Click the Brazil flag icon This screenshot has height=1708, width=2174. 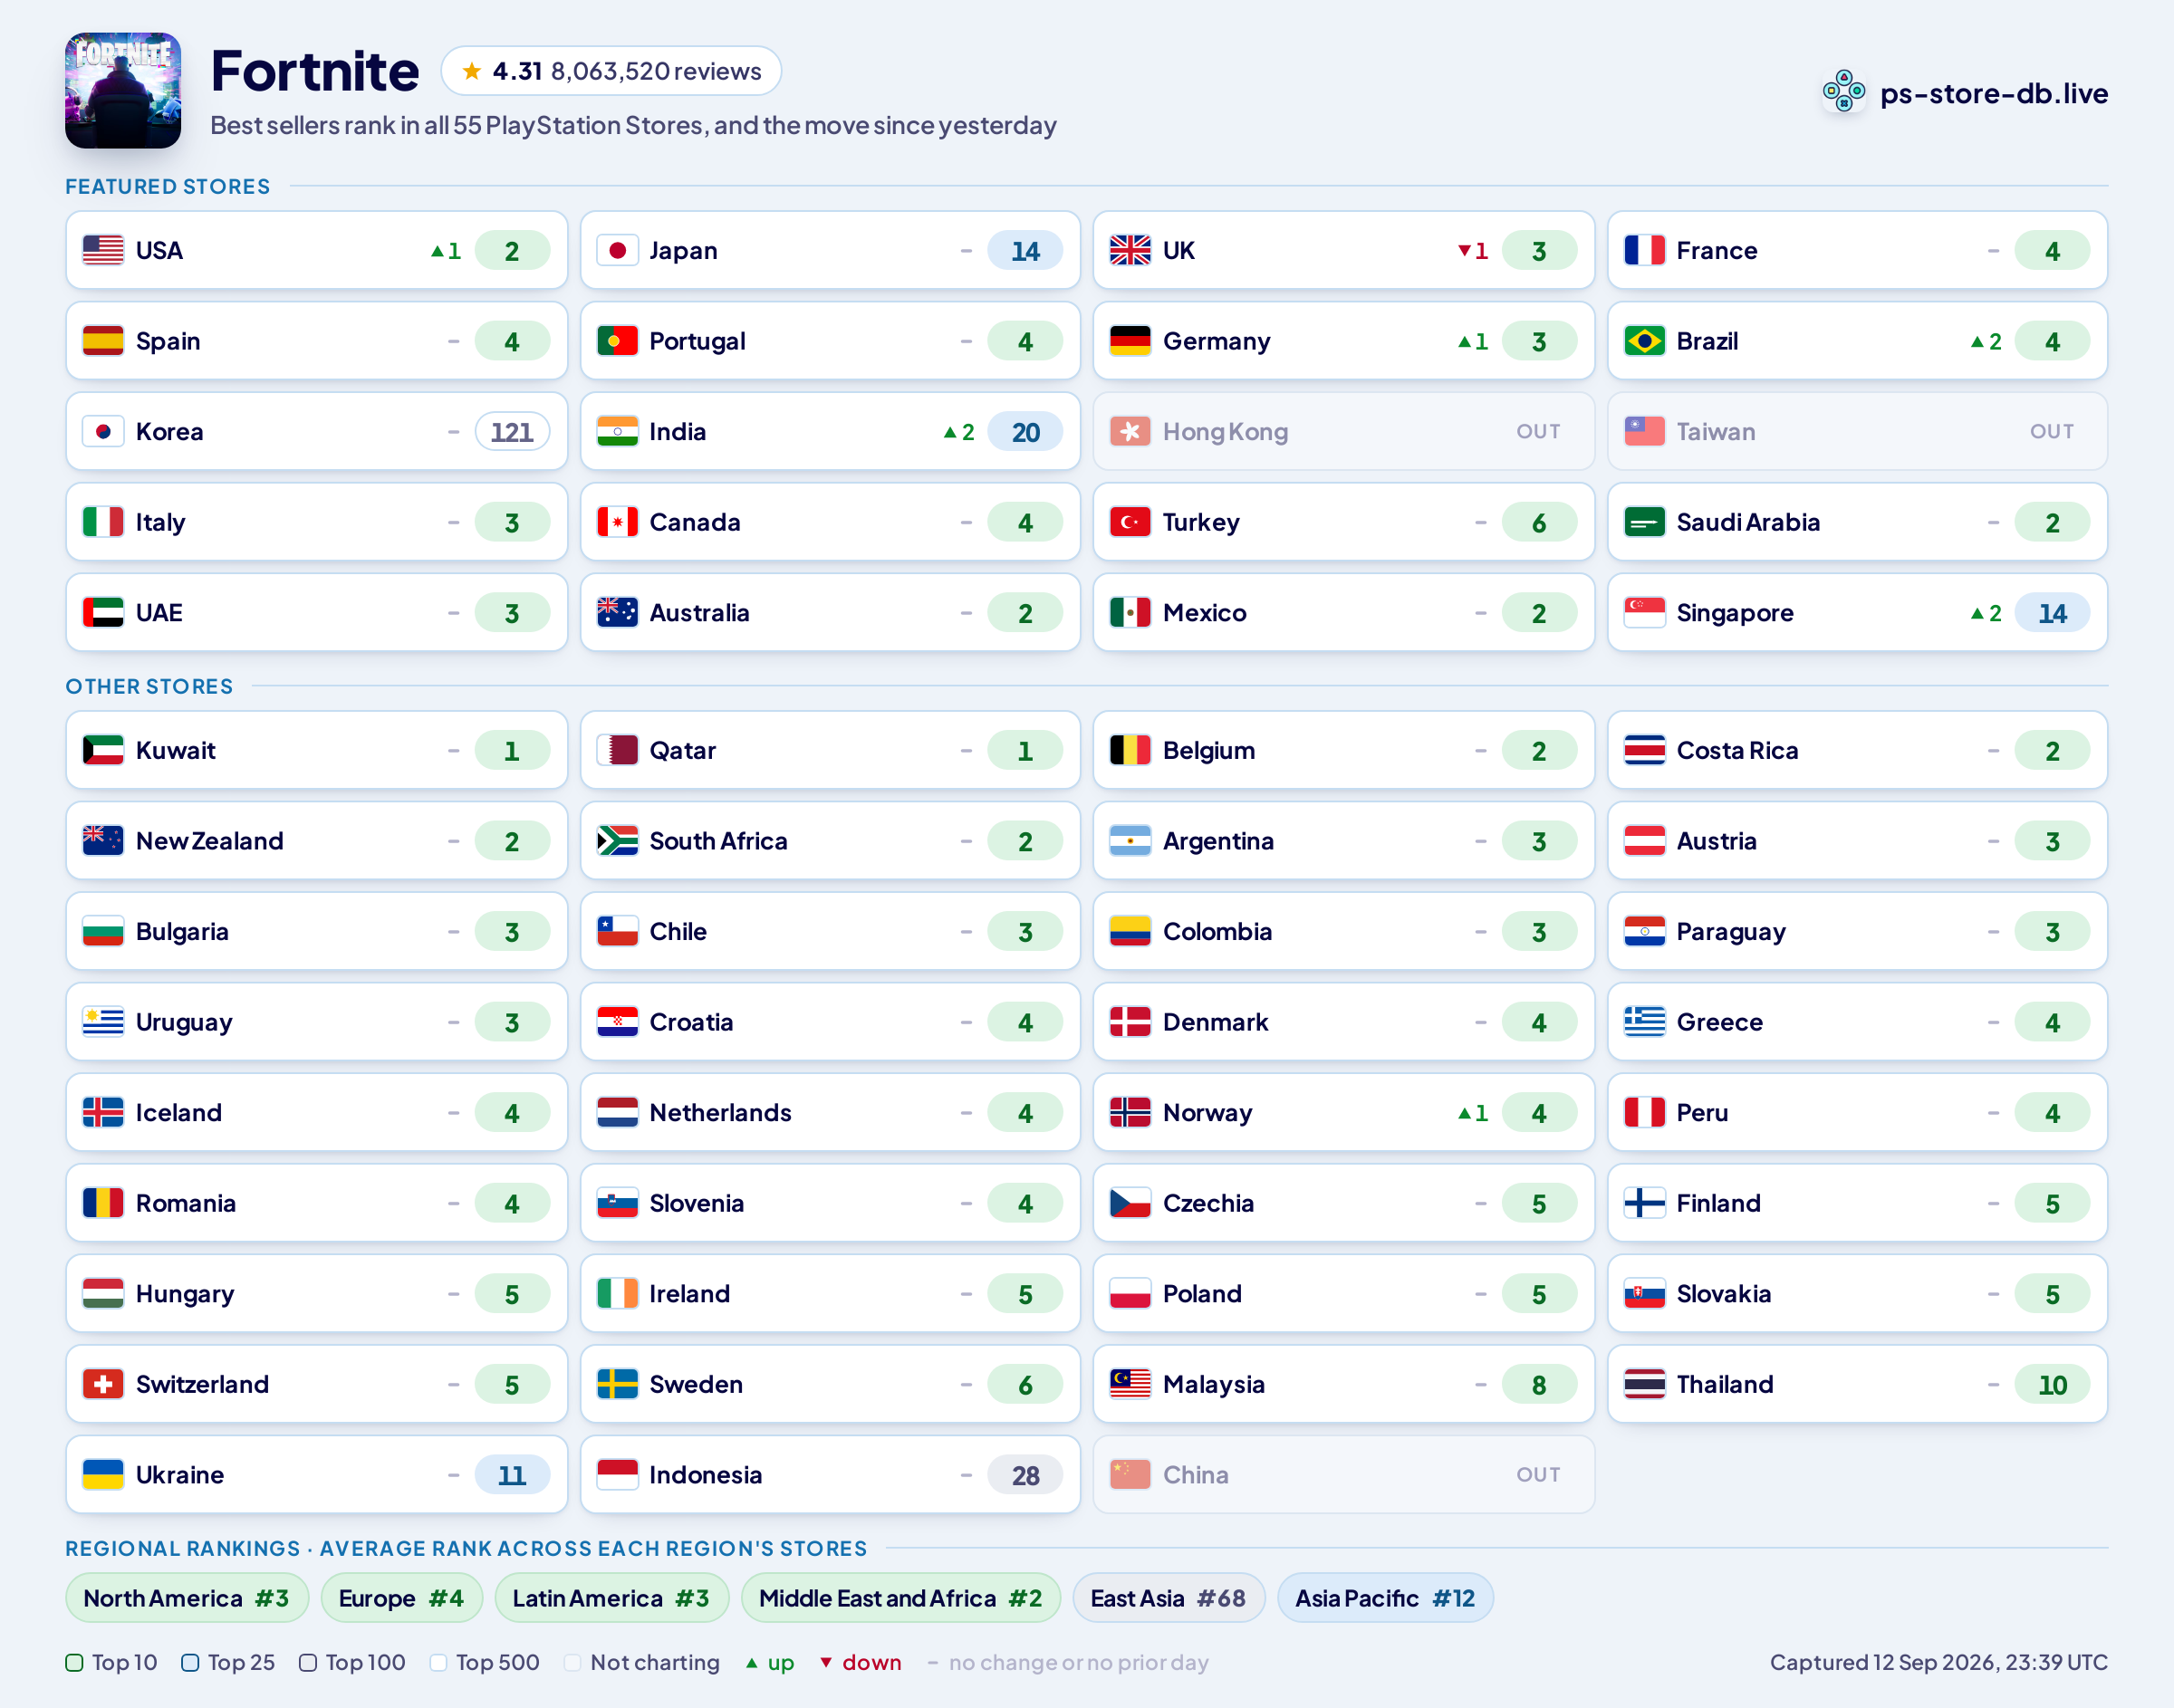pyautogui.click(x=1644, y=341)
